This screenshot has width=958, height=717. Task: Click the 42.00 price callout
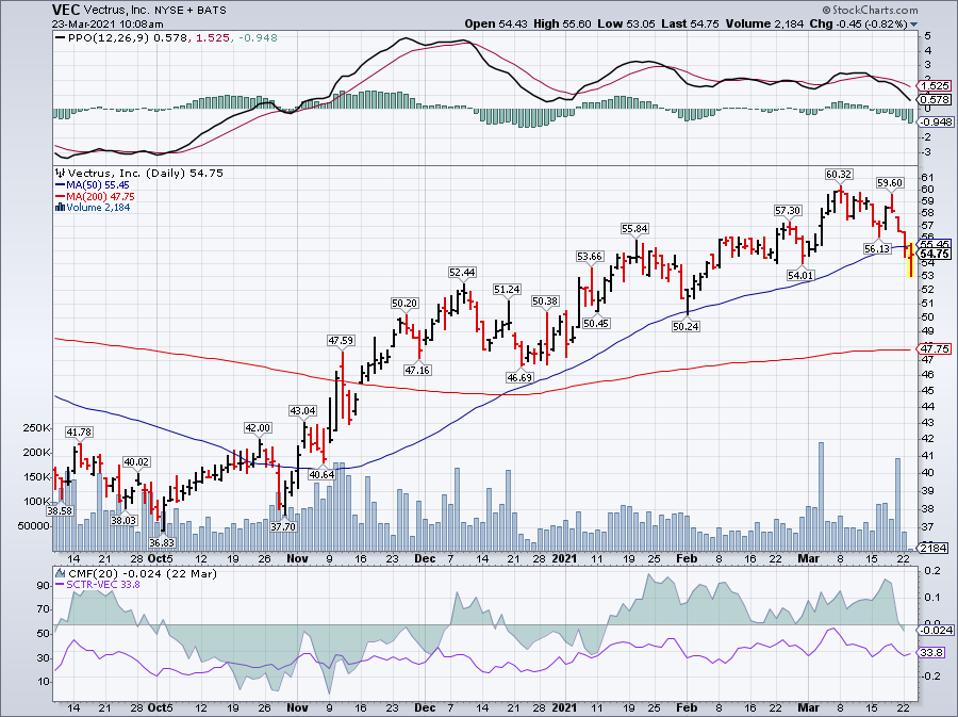click(258, 428)
